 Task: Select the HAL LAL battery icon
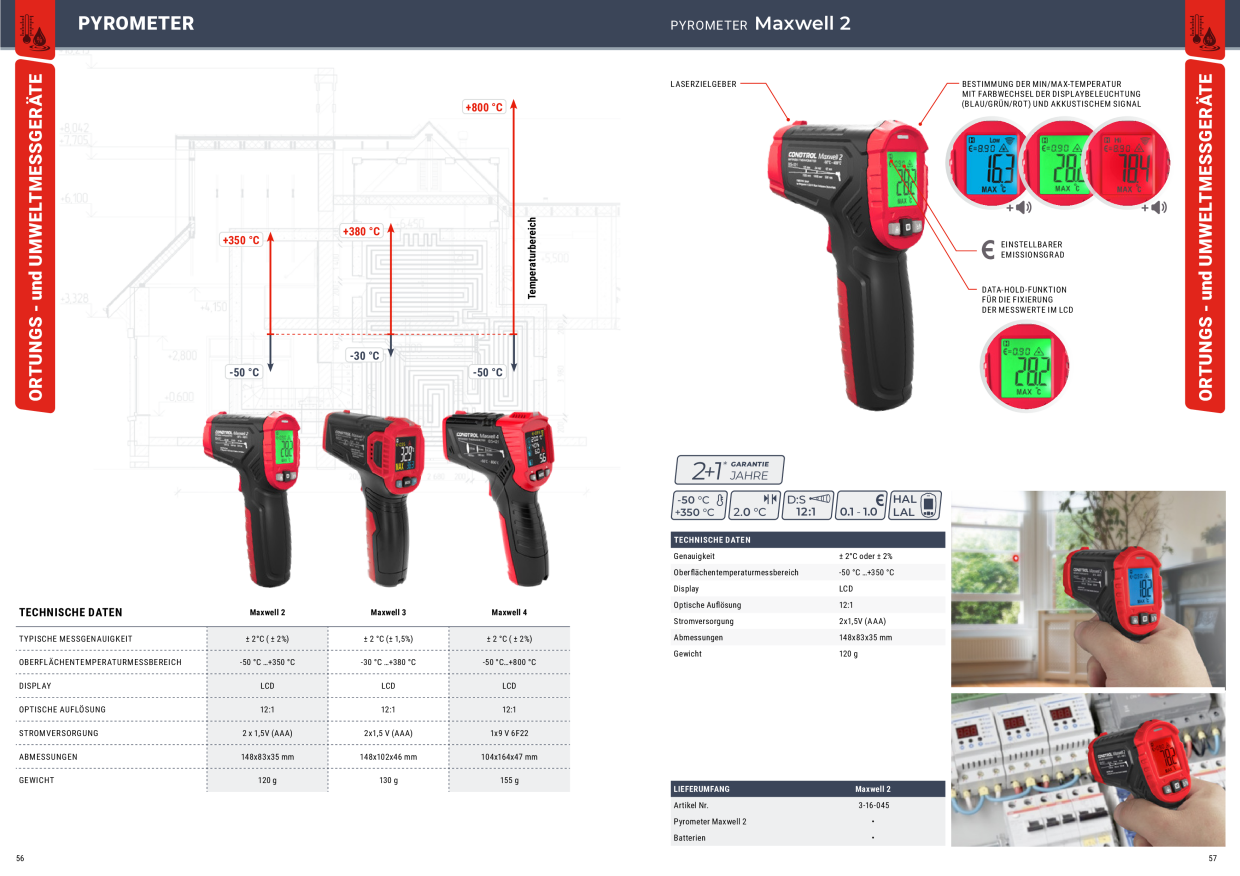click(916, 505)
